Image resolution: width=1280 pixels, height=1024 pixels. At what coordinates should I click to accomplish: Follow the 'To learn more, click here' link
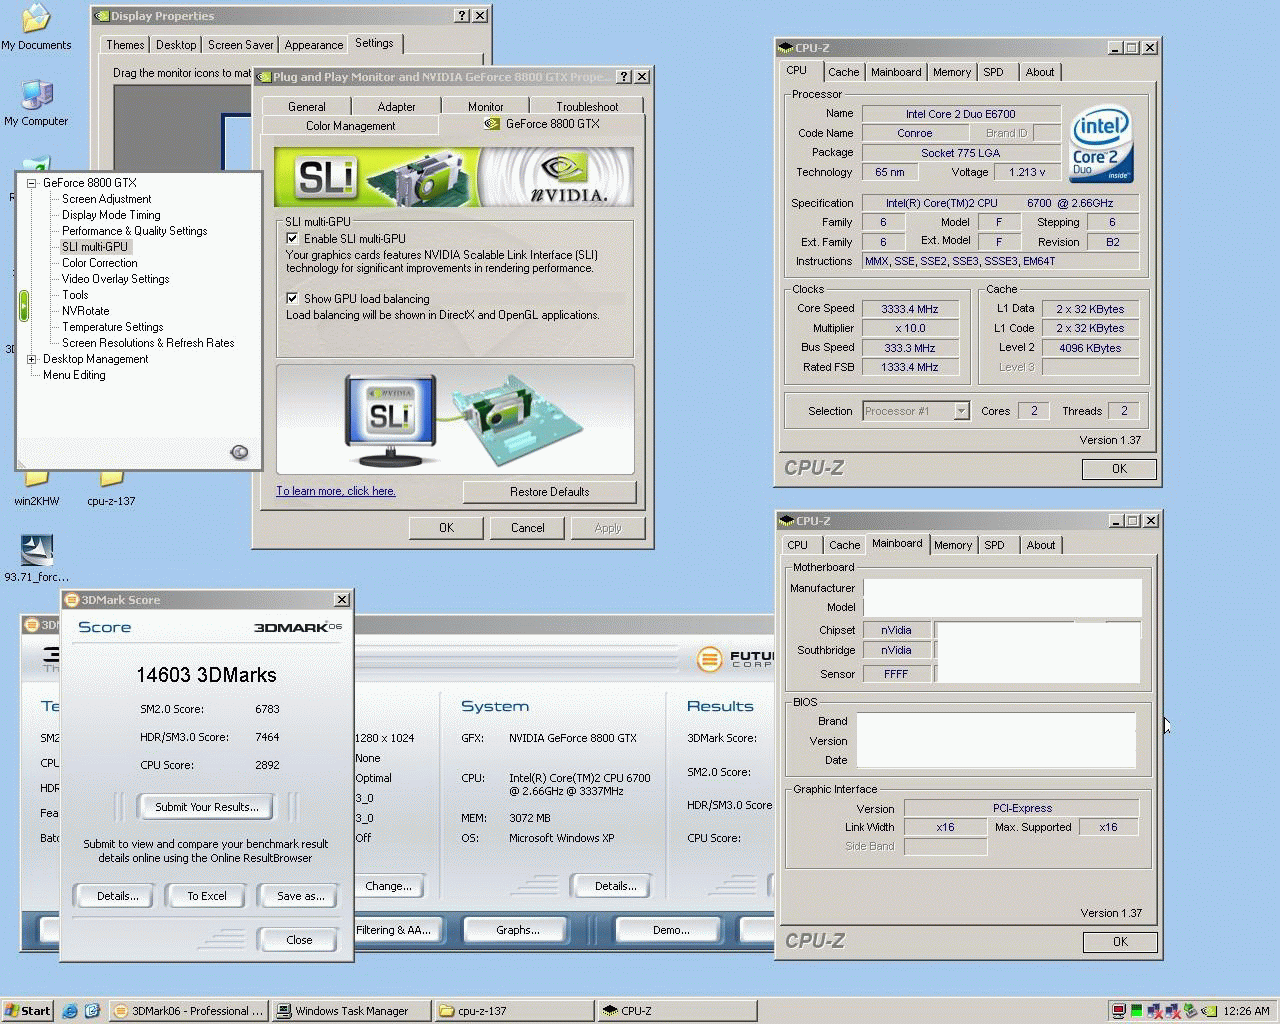pyautogui.click(x=335, y=491)
